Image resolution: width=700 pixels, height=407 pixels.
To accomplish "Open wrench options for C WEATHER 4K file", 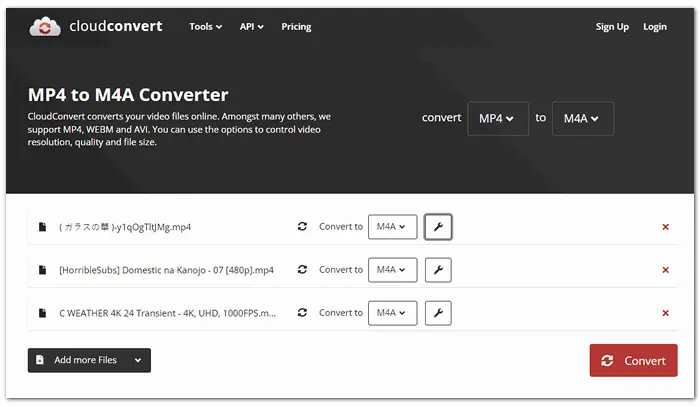I will click(x=438, y=313).
